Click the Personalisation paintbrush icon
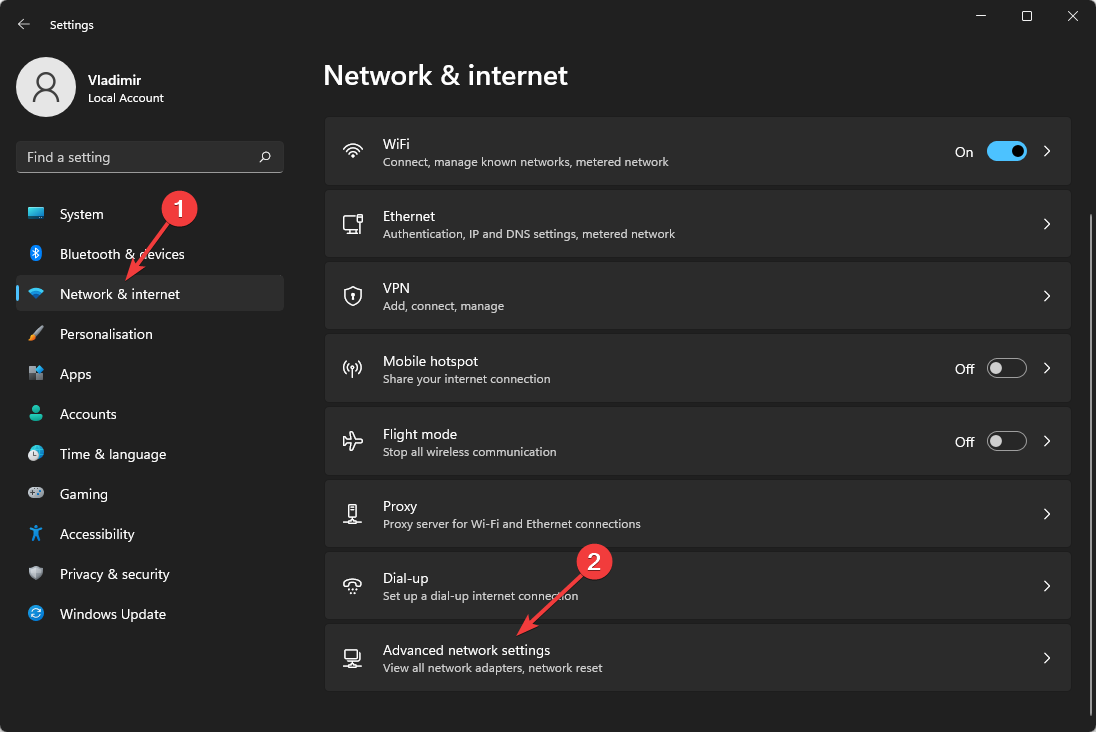The height and width of the screenshot is (732, 1096). pos(36,334)
